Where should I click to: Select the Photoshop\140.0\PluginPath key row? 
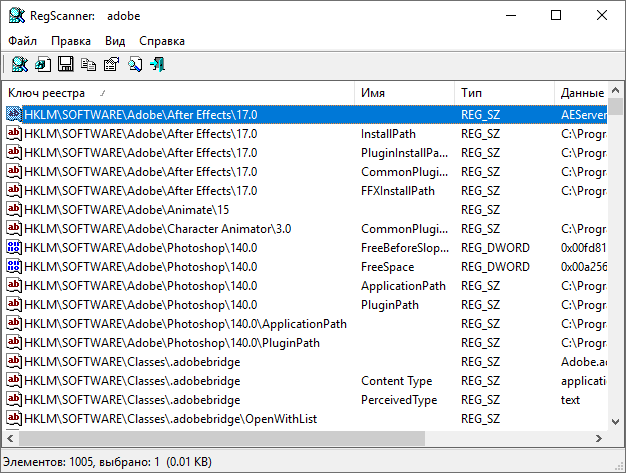point(172,343)
